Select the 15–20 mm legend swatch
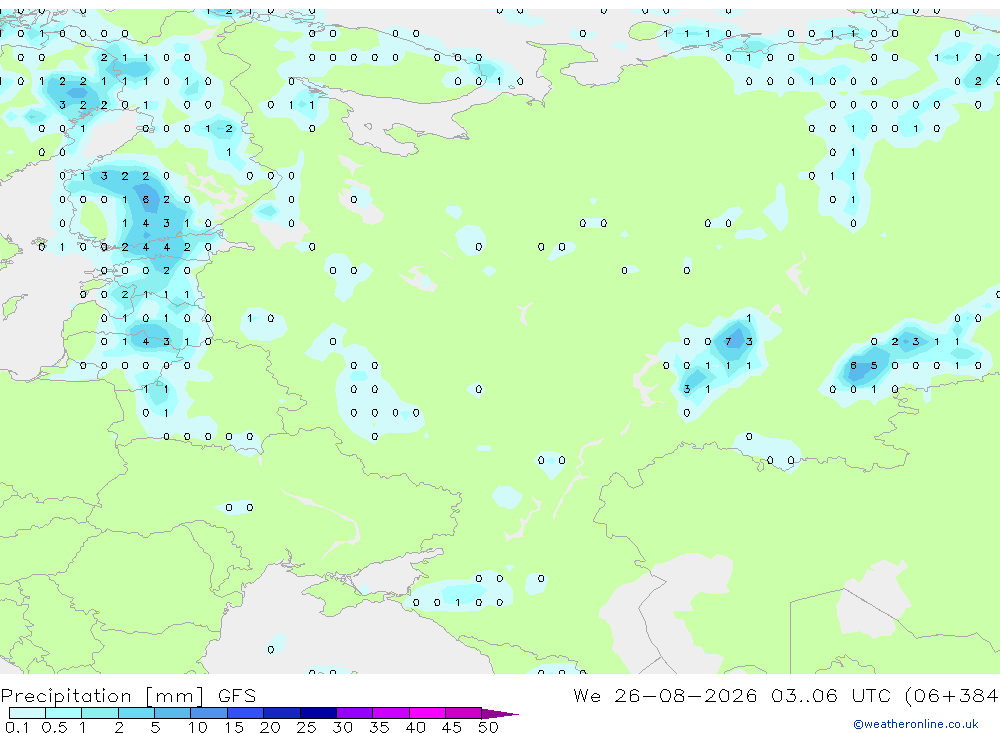The height and width of the screenshot is (733, 1000). point(246,713)
